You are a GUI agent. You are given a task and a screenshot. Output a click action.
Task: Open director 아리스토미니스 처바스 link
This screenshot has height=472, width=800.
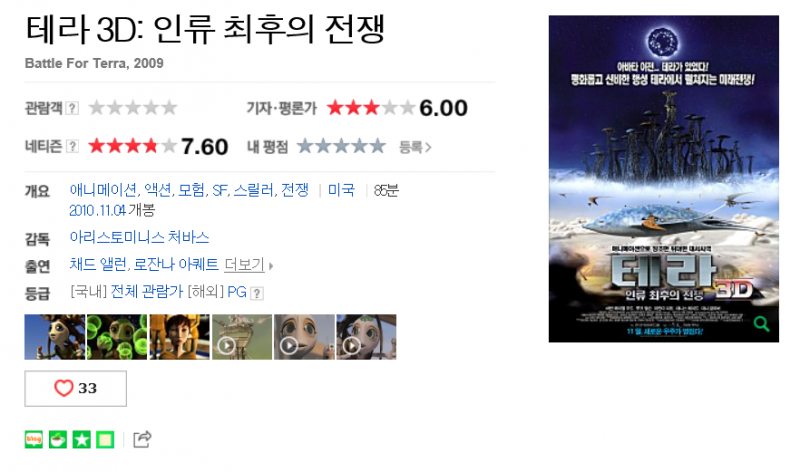[139, 237]
